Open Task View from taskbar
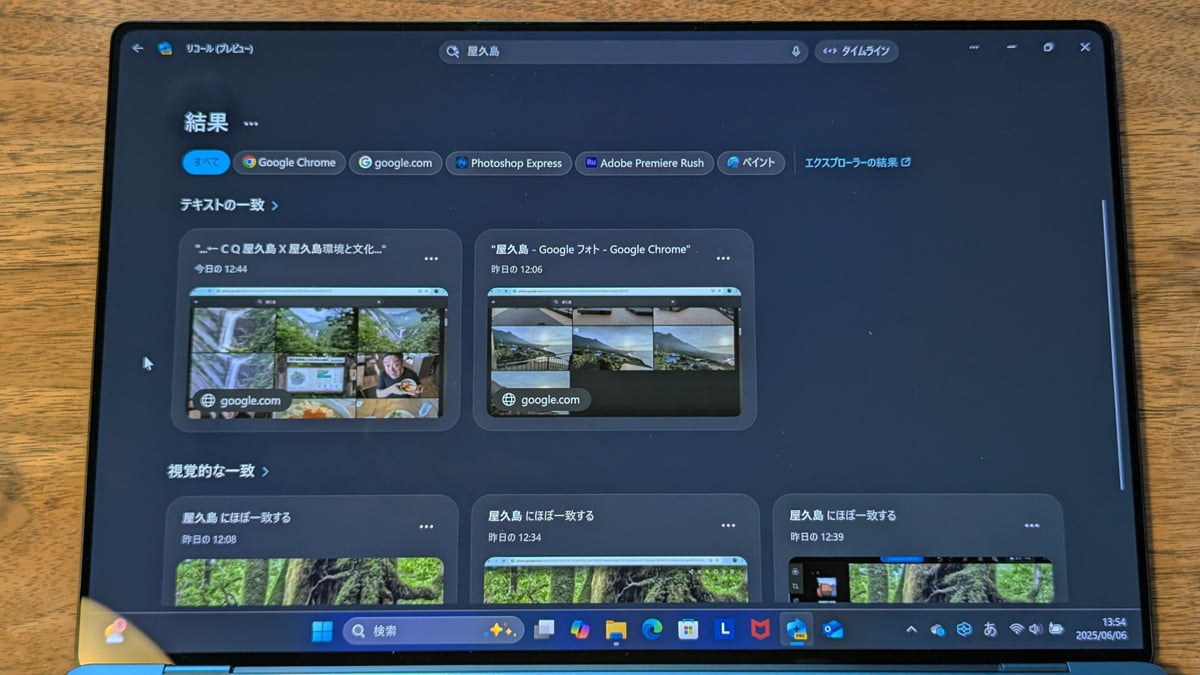 coord(544,630)
